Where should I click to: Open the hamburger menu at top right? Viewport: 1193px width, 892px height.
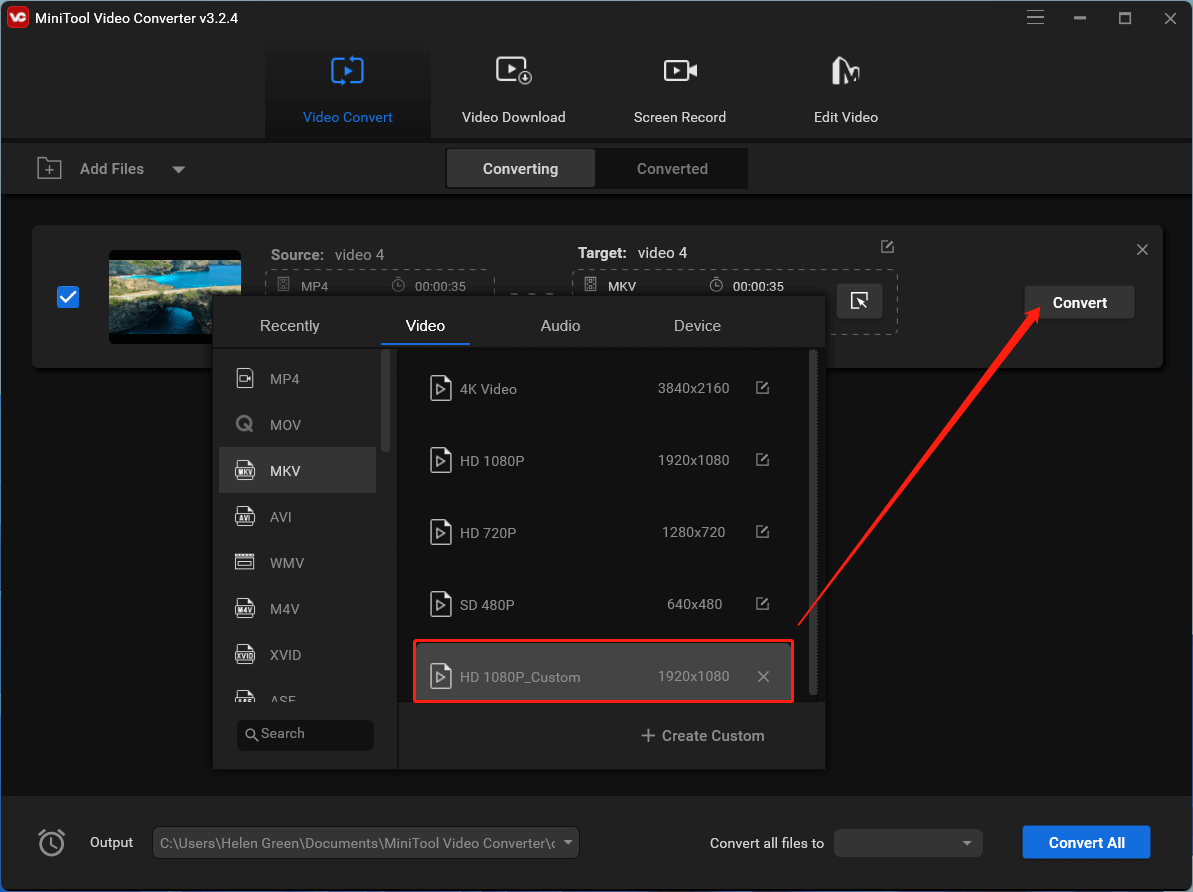[1035, 17]
